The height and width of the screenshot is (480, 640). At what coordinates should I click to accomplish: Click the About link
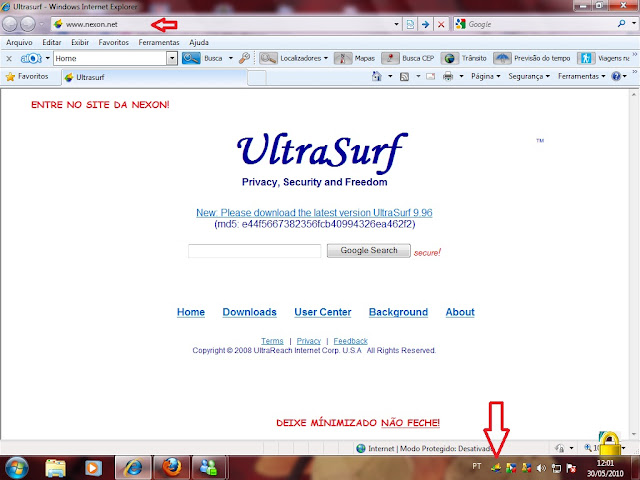tap(460, 312)
